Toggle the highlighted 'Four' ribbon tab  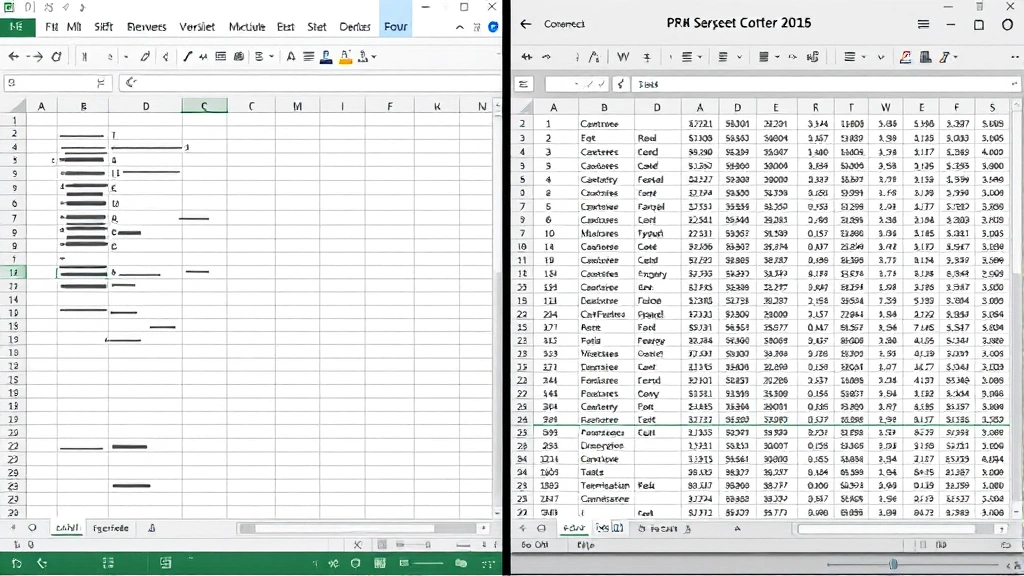(395, 27)
